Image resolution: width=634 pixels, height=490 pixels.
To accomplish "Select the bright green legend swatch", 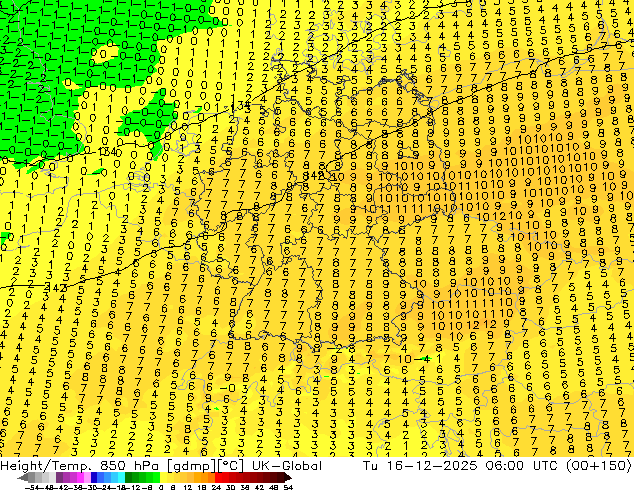I will click(156, 477).
